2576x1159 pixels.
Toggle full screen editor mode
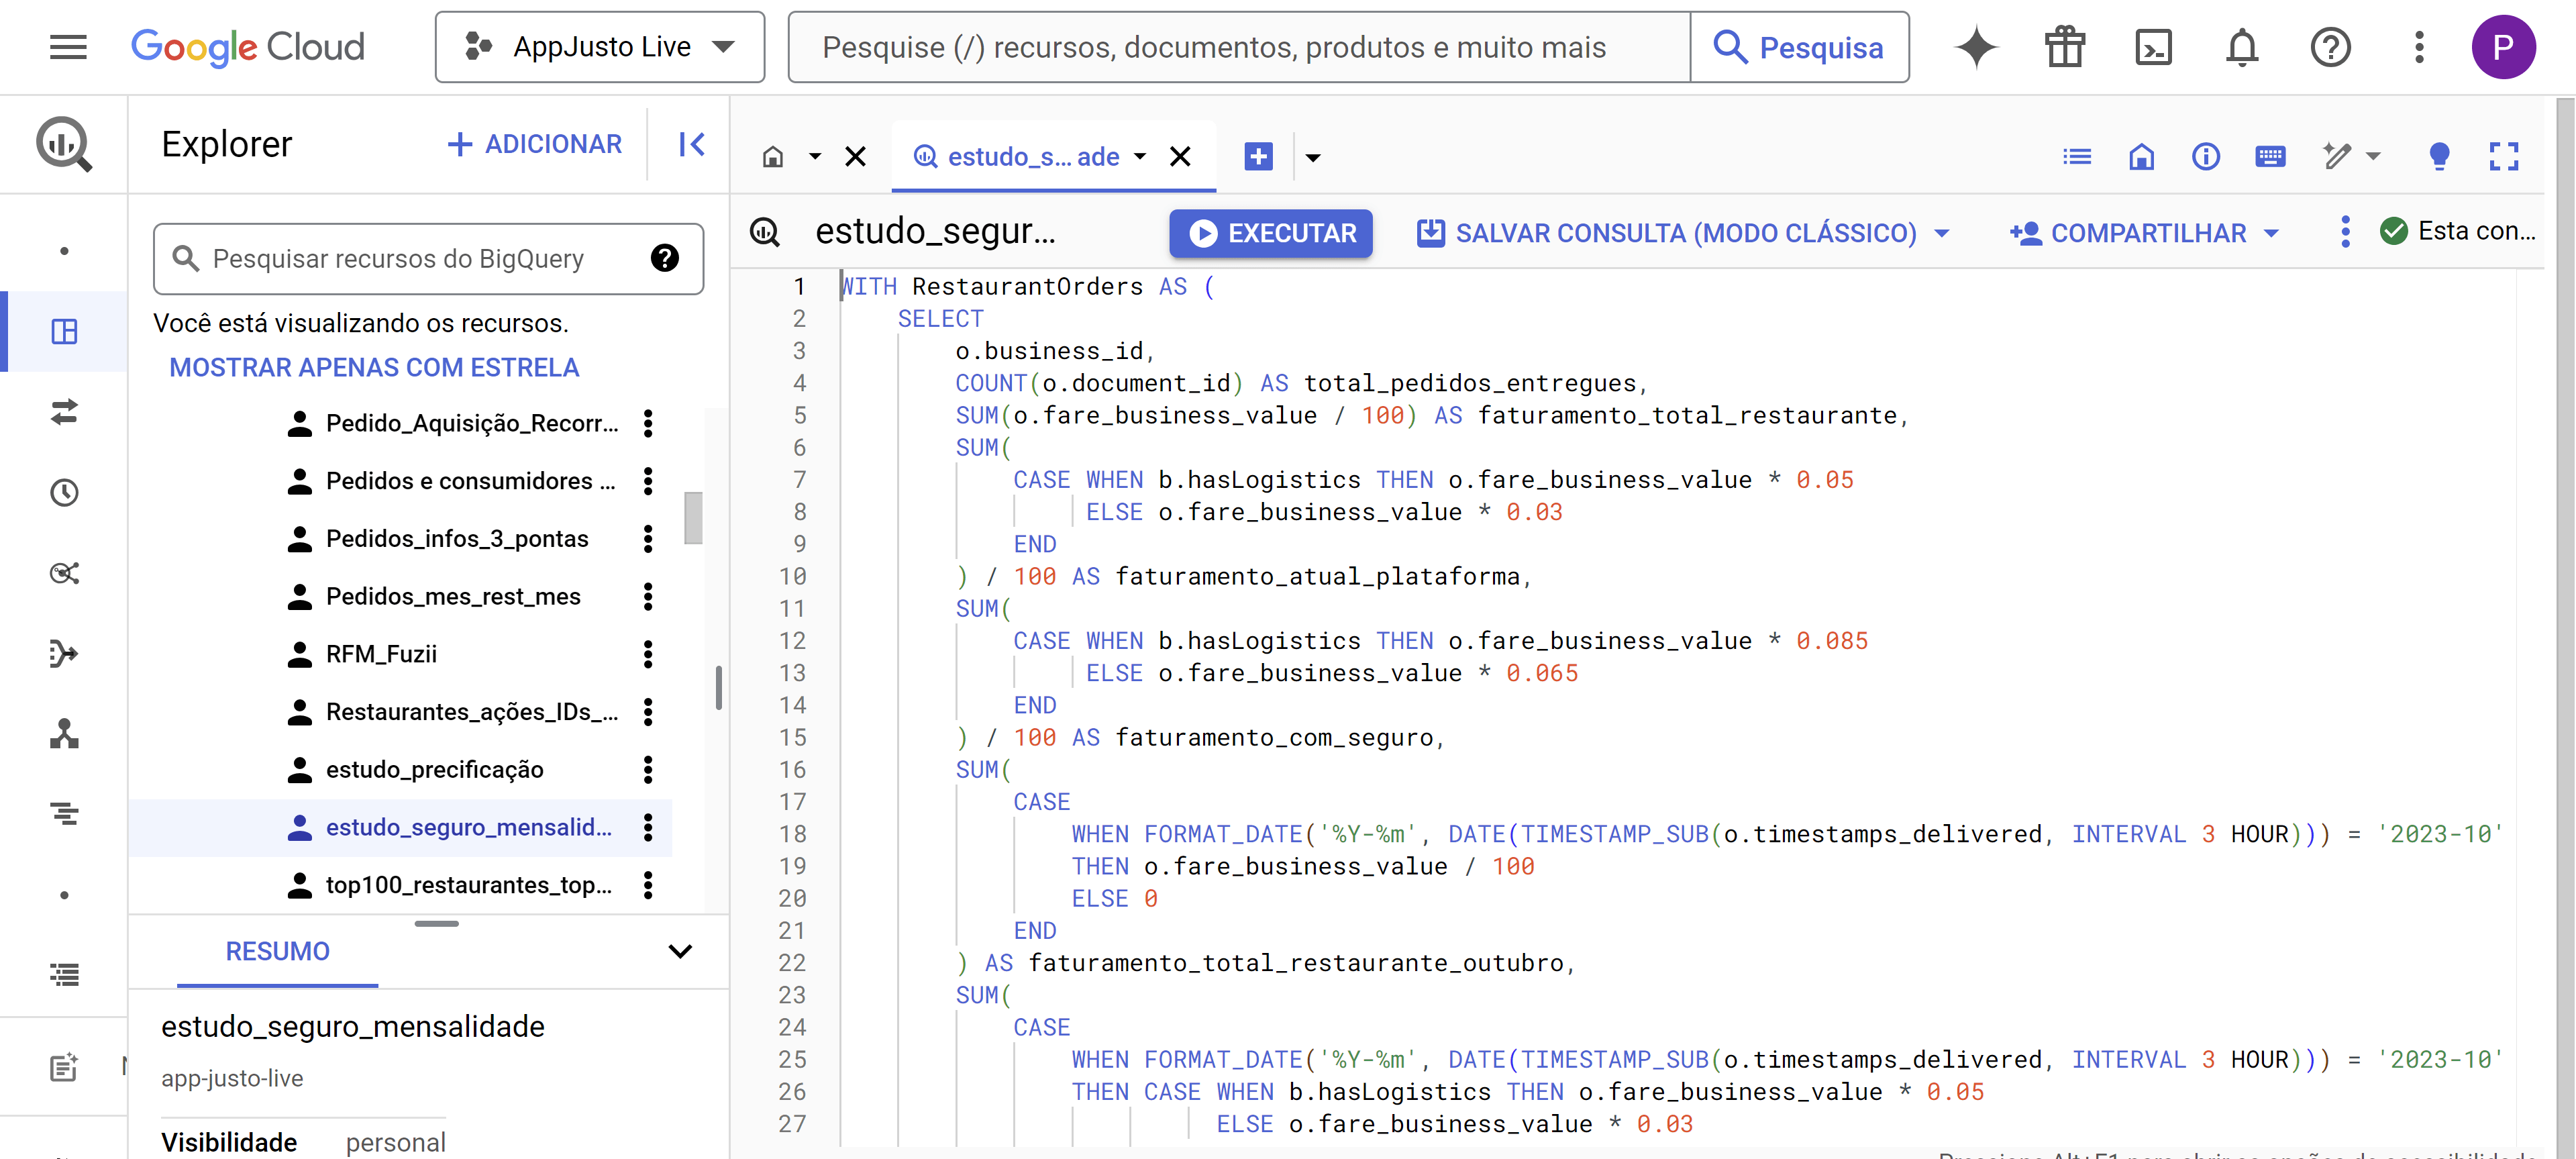tap(2504, 157)
